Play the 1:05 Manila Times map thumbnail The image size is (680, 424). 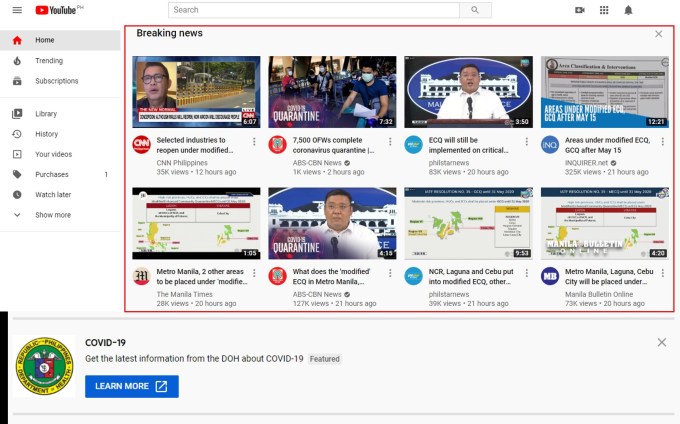196,223
